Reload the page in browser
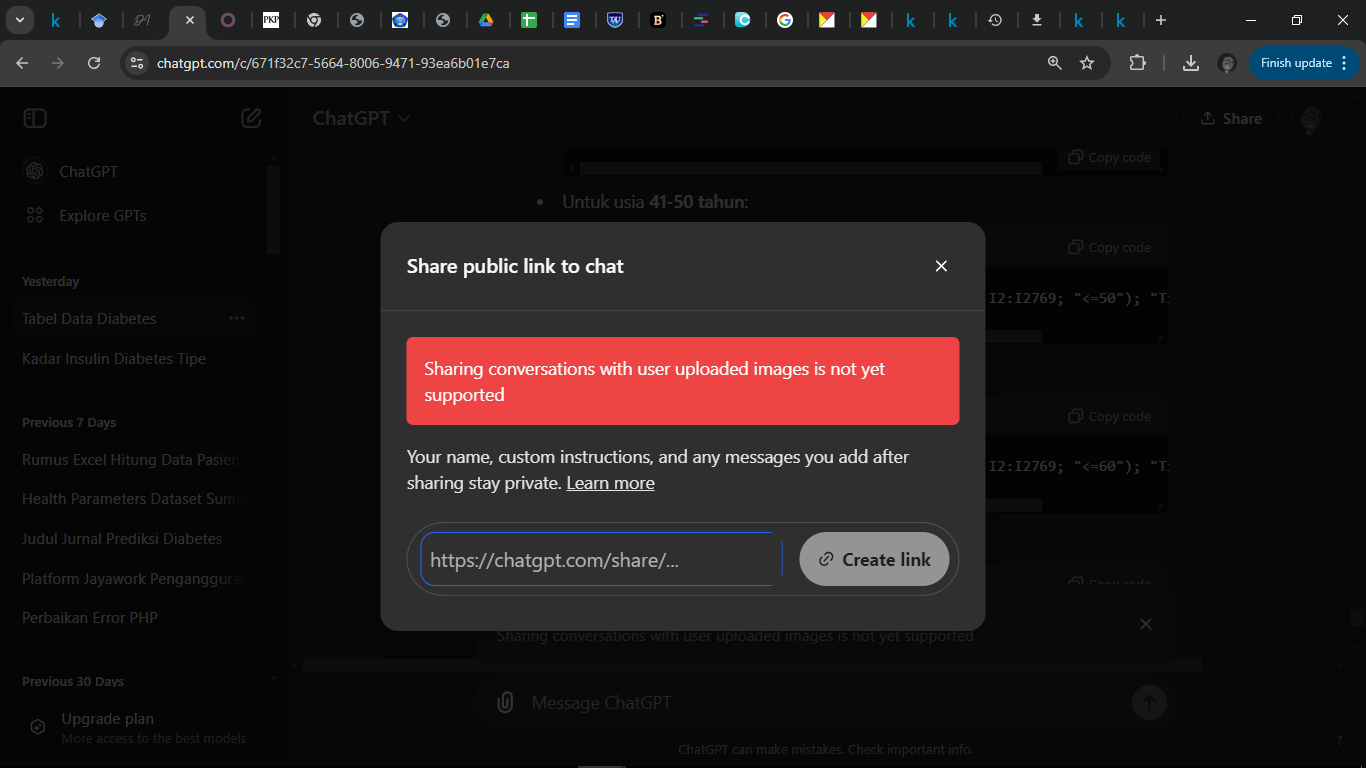This screenshot has height=768, width=1366. 94,63
